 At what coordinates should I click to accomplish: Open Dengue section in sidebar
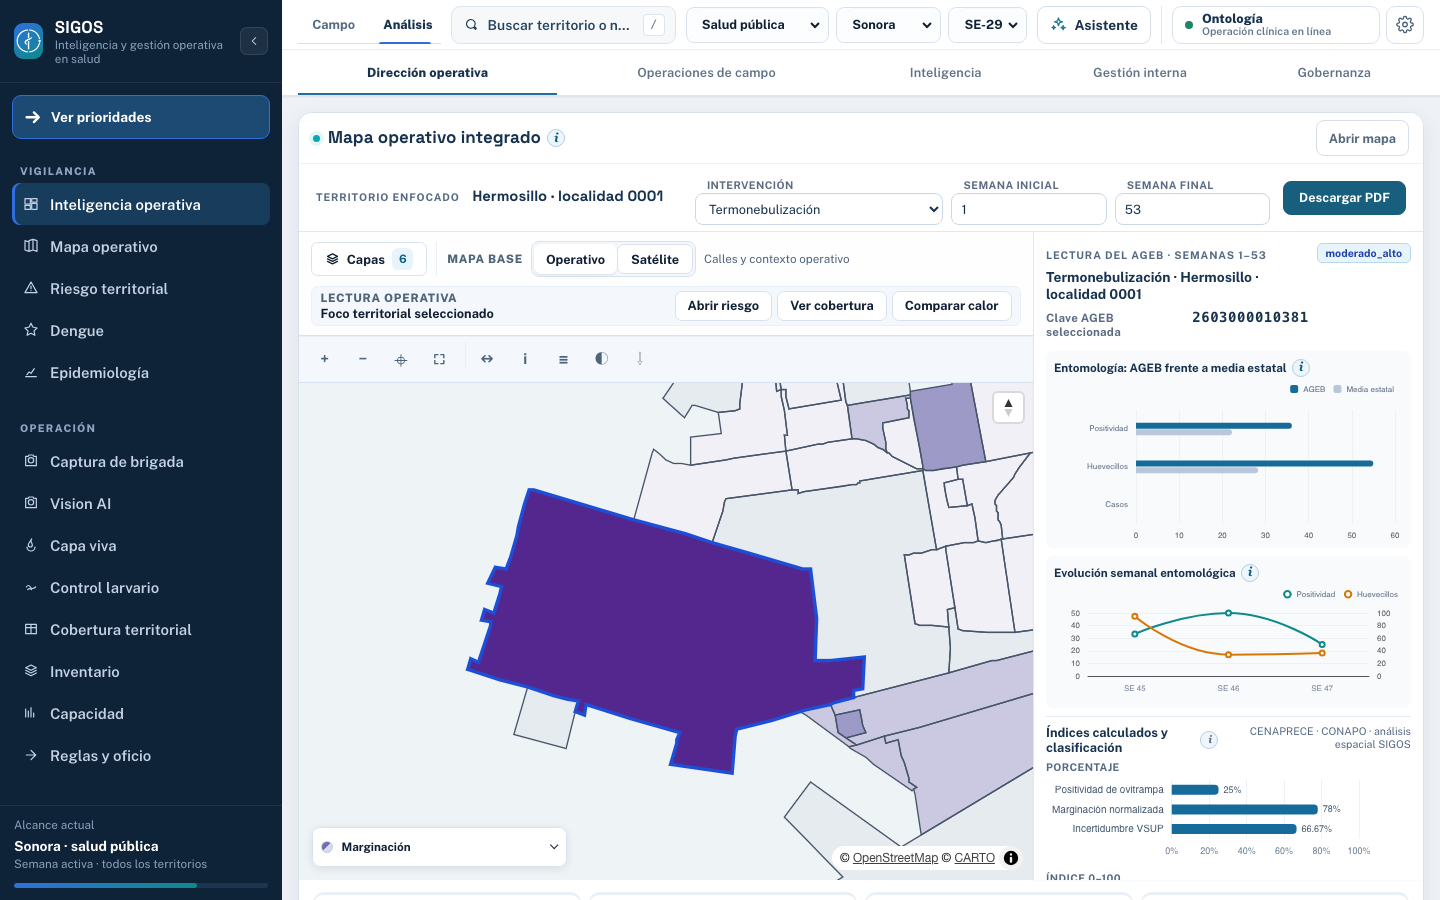point(141,331)
